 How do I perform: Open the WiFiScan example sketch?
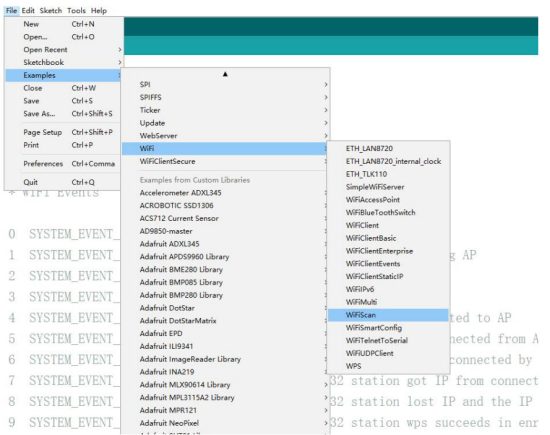pyautogui.click(x=388, y=315)
